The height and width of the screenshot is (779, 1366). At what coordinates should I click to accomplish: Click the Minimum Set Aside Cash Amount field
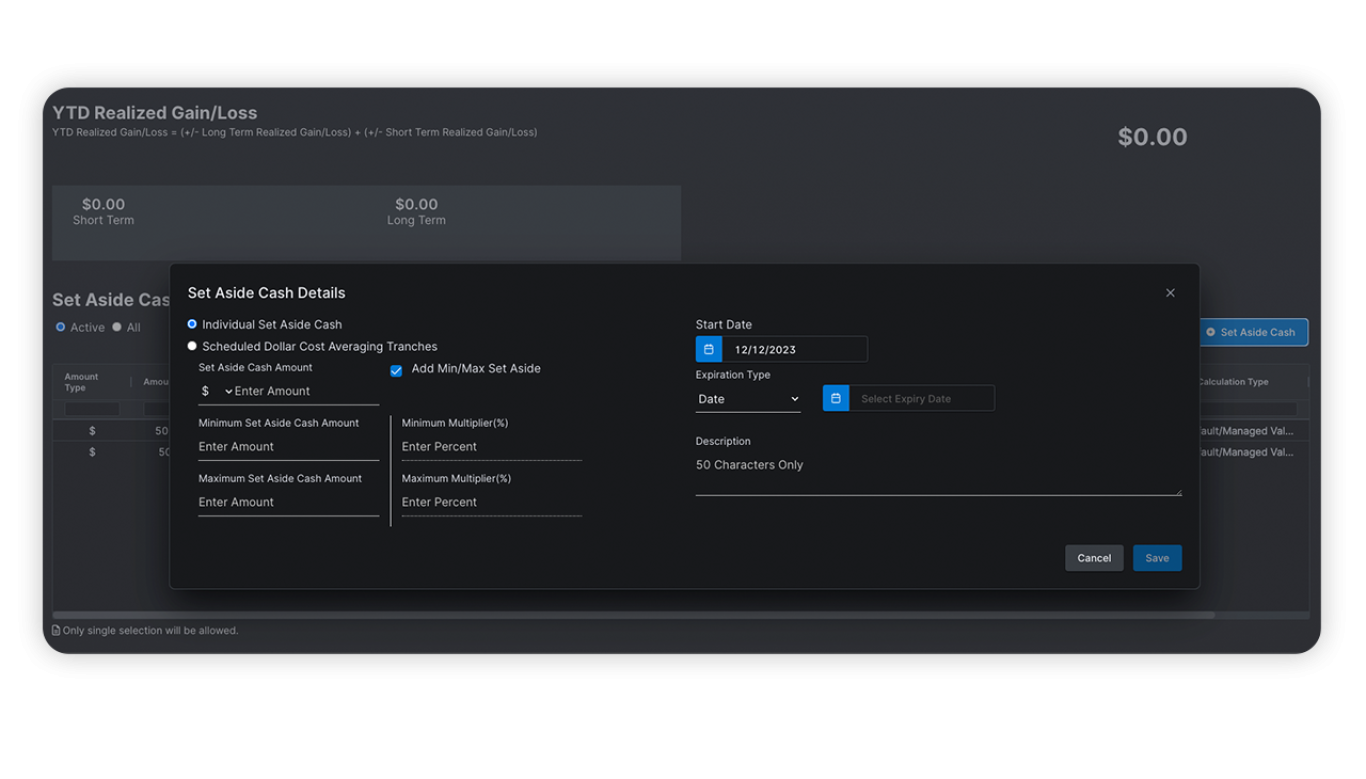pyautogui.click(x=288, y=447)
